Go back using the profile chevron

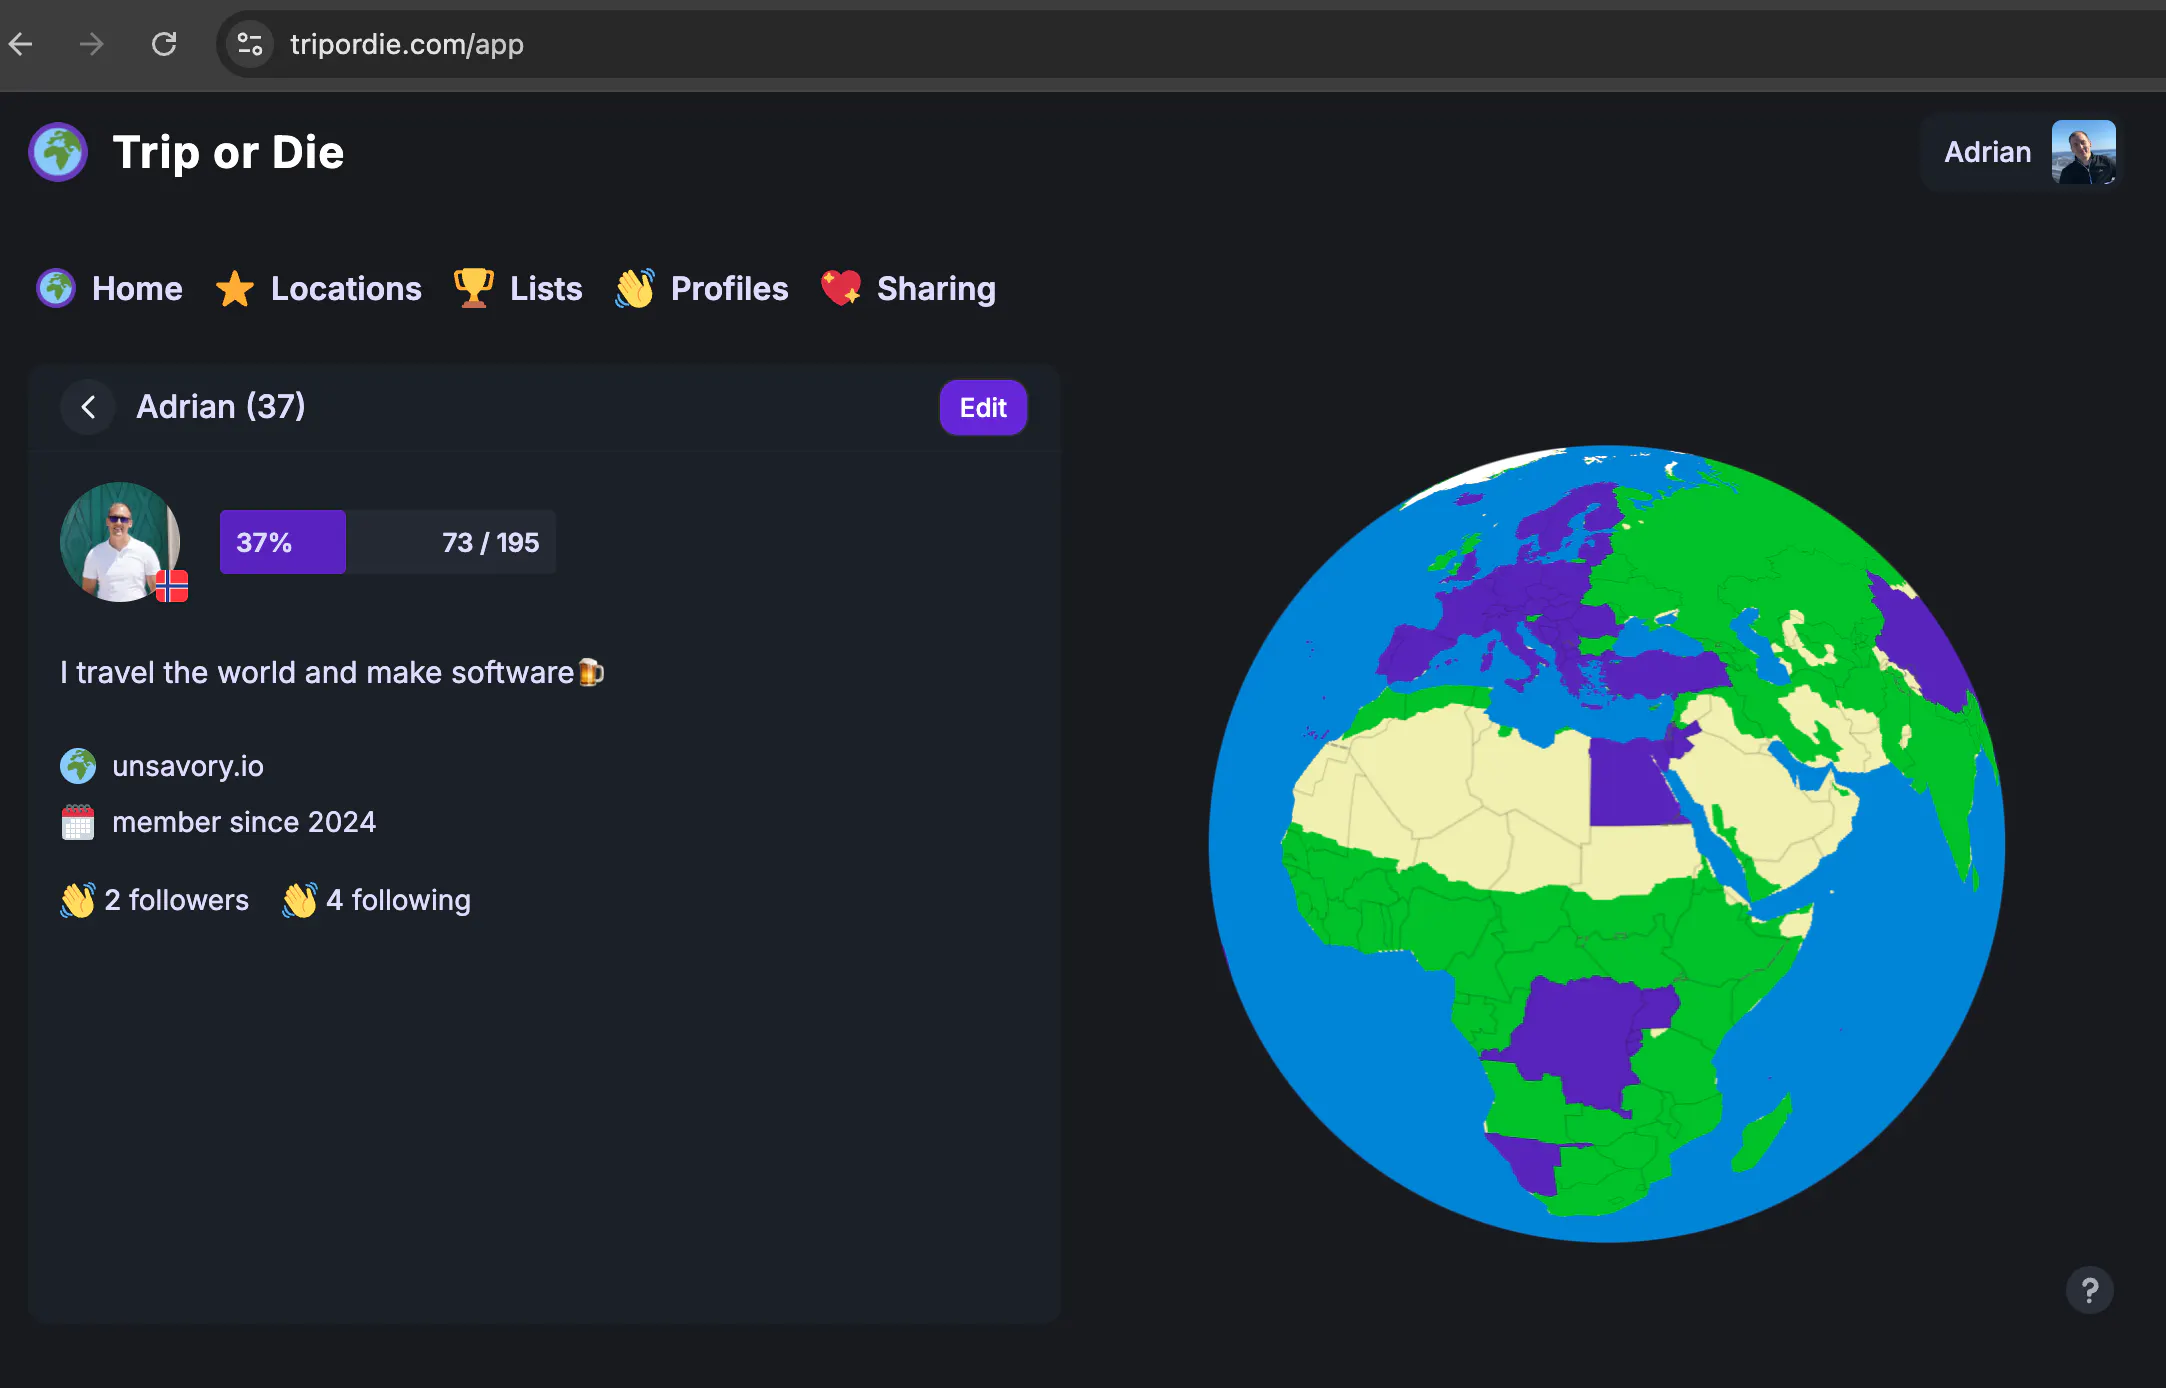pyautogui.click(x=88, y=407)
